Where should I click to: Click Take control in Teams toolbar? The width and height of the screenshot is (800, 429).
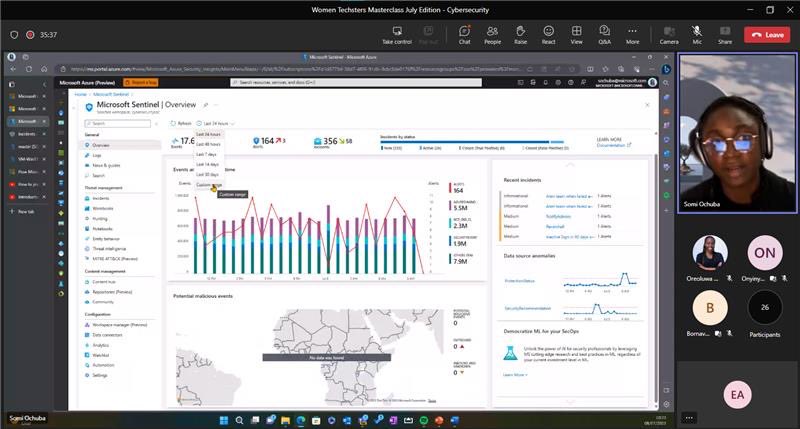(396, 35)
